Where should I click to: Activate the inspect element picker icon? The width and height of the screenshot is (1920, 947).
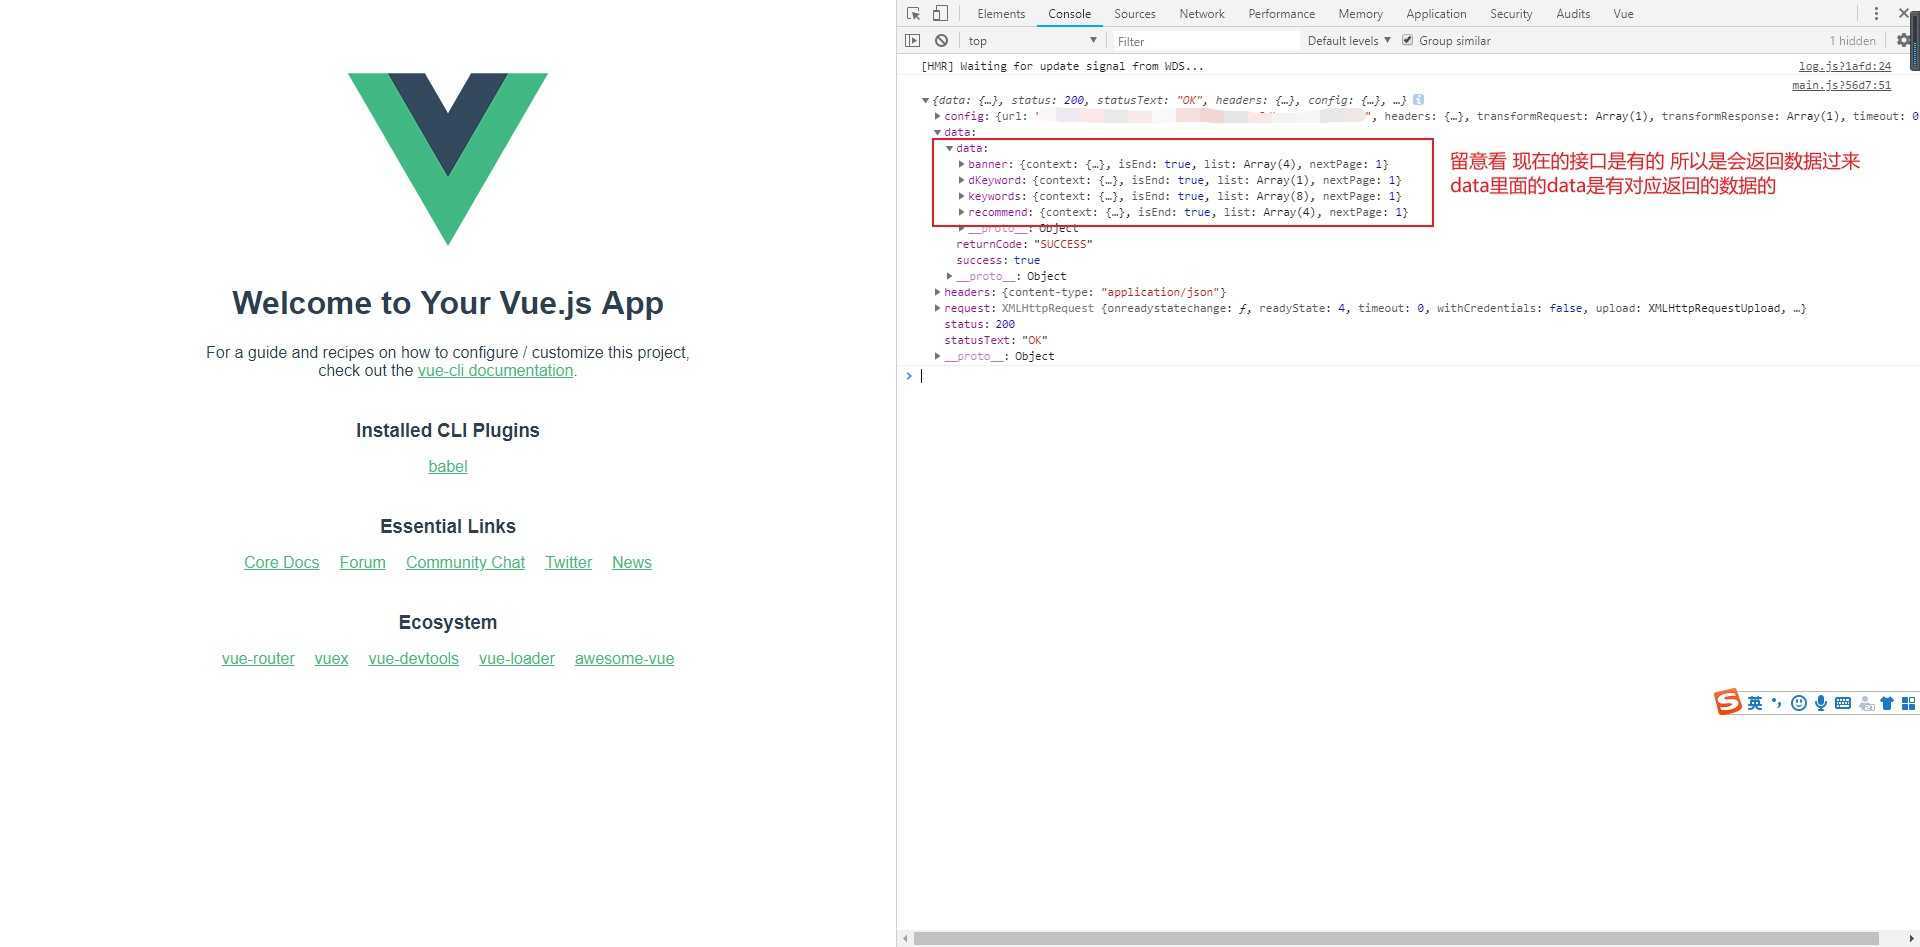pyautogui.click(x=913, y=13)
